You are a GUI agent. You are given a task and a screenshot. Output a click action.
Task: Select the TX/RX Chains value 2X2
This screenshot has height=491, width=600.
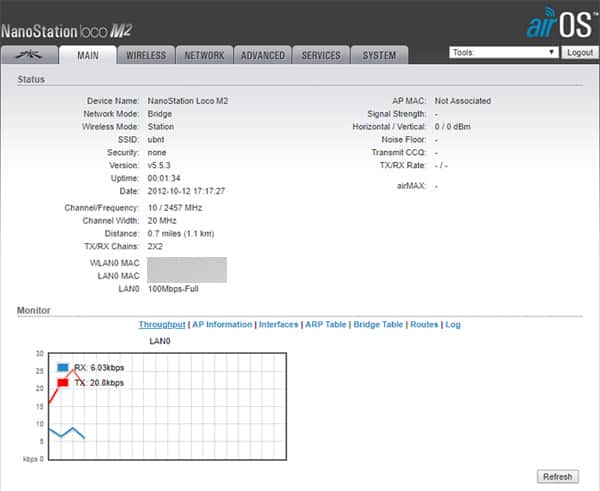click(155, 246)
